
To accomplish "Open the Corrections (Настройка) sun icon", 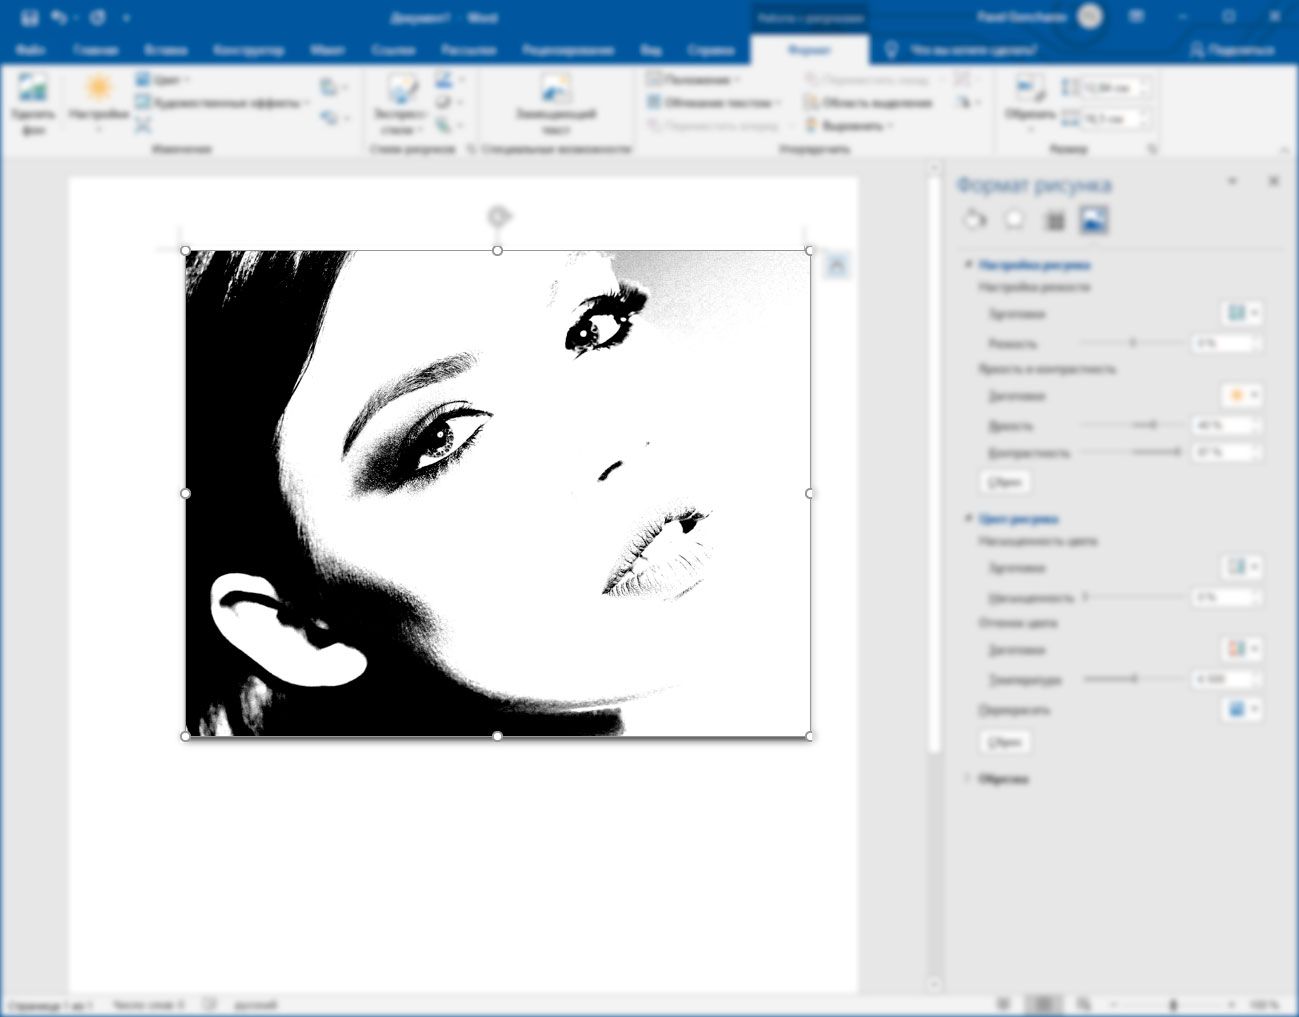I will coord(98,90).
